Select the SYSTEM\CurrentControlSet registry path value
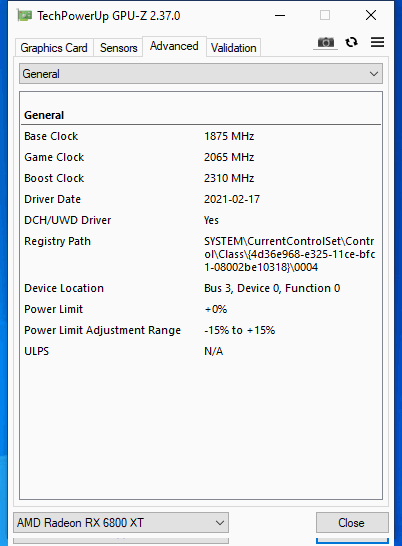 pyautogui.click(x=289, y=254)
